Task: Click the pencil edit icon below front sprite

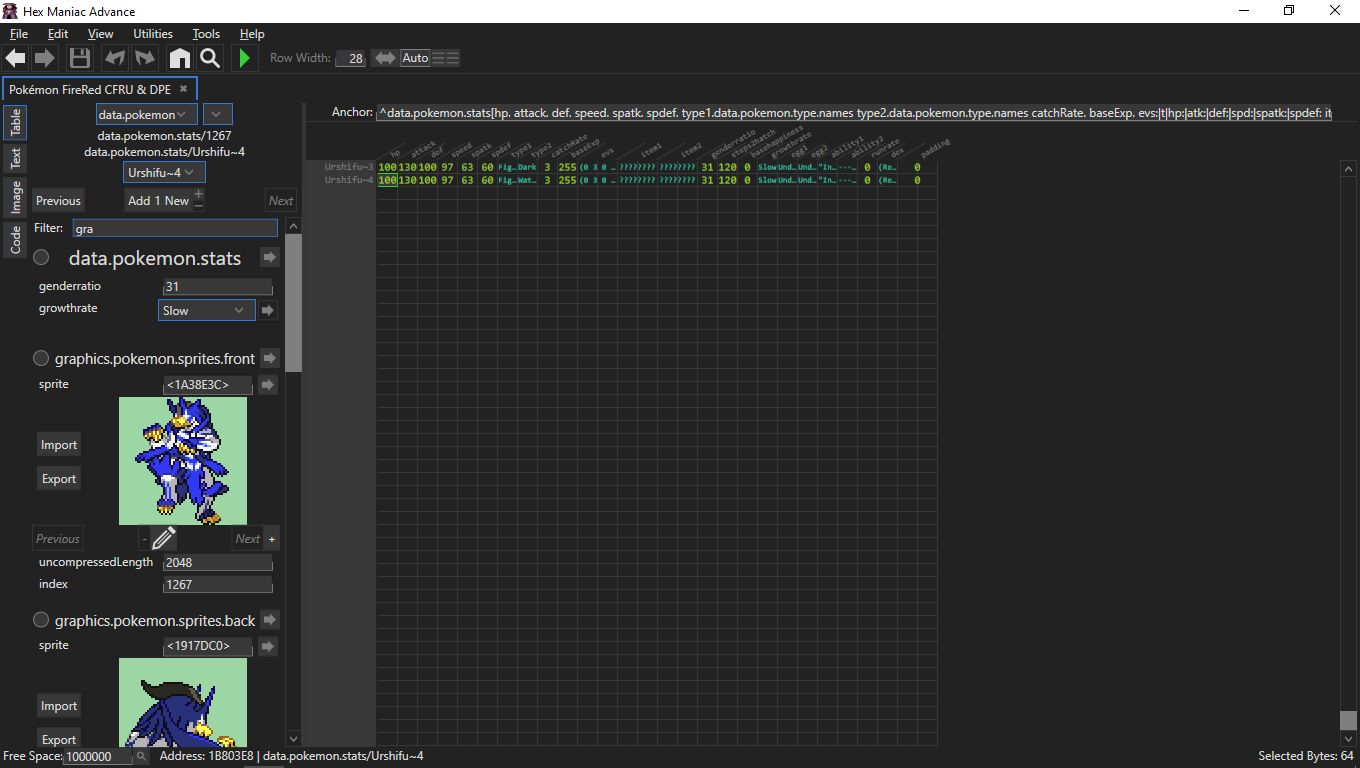Action: pos(164,539)
